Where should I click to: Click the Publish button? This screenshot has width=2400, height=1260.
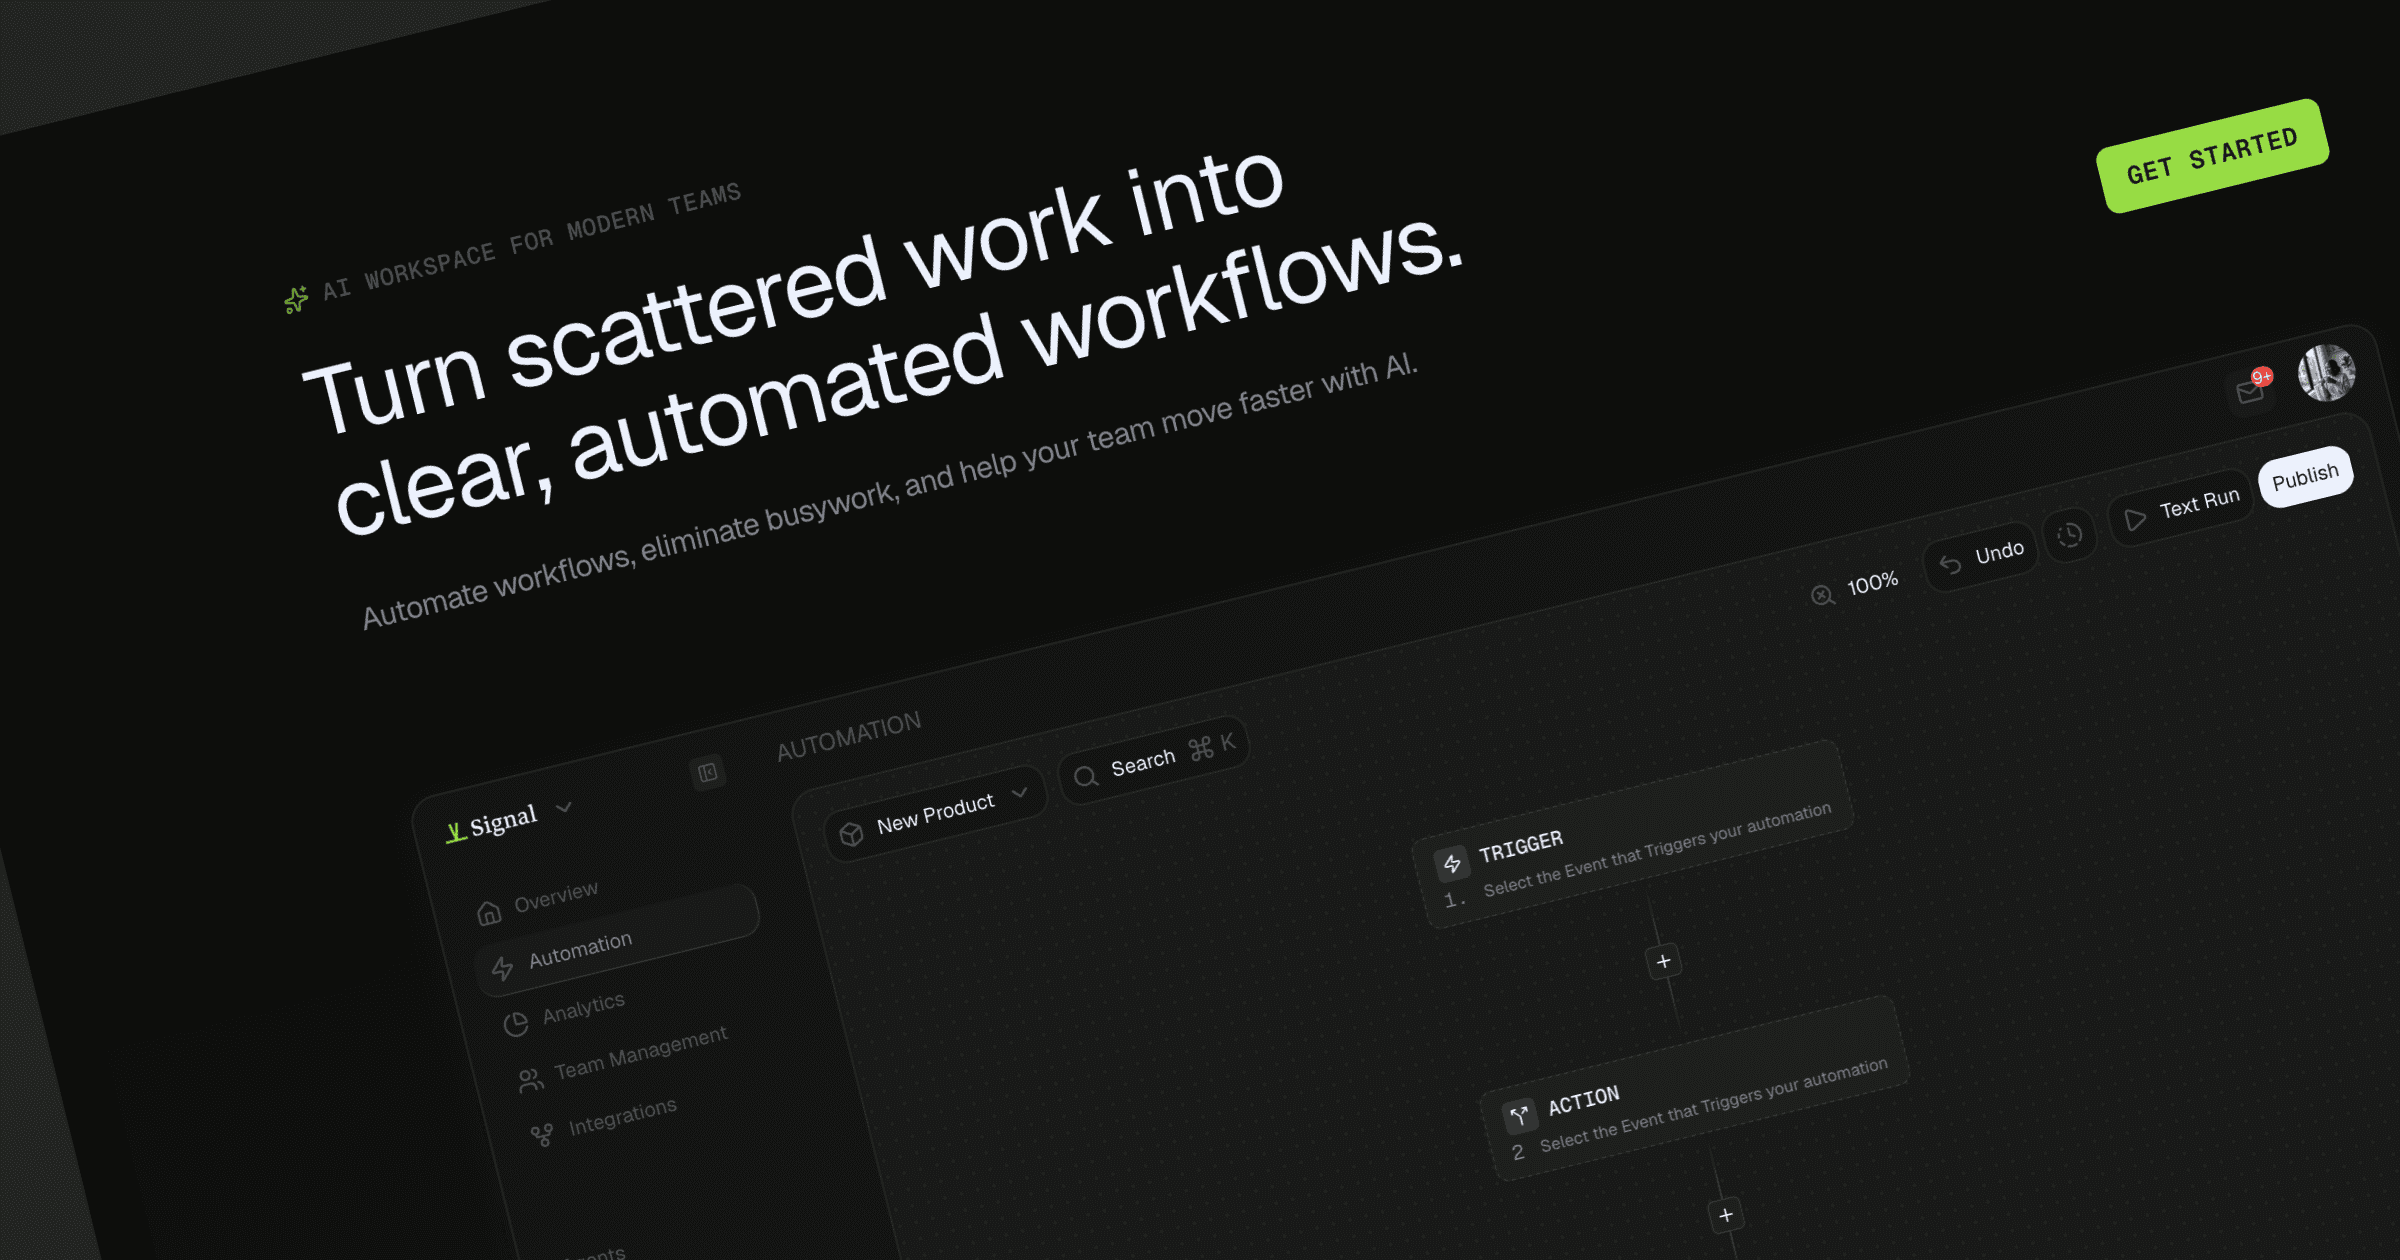pyautogui.click(x=2305, y=477)
